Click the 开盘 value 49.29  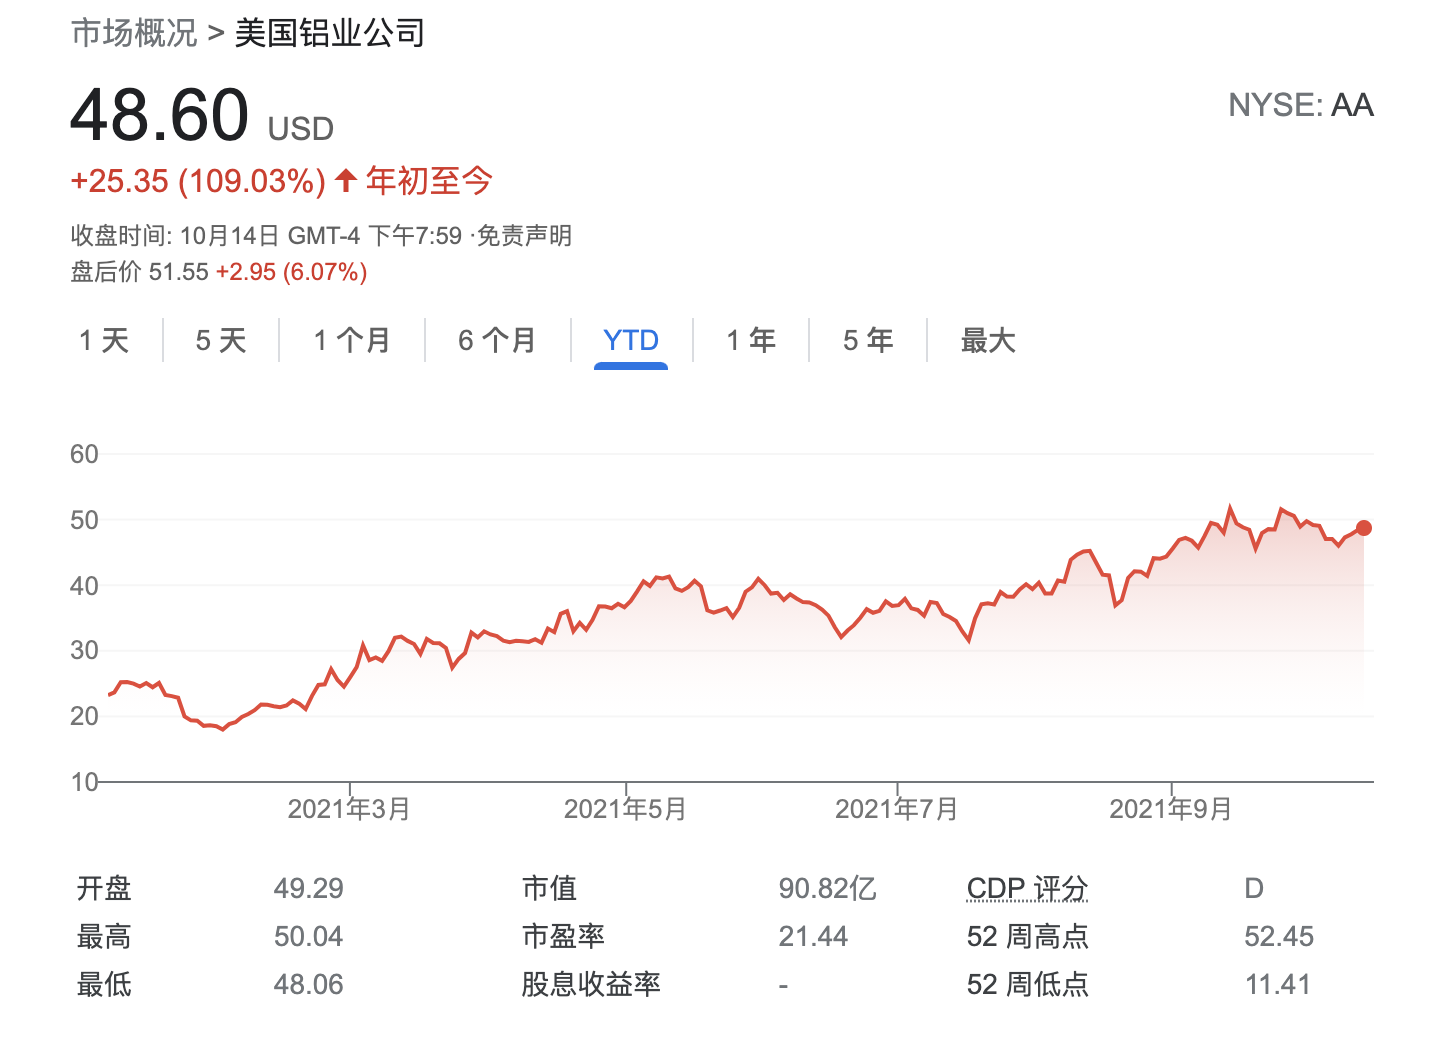309,888
